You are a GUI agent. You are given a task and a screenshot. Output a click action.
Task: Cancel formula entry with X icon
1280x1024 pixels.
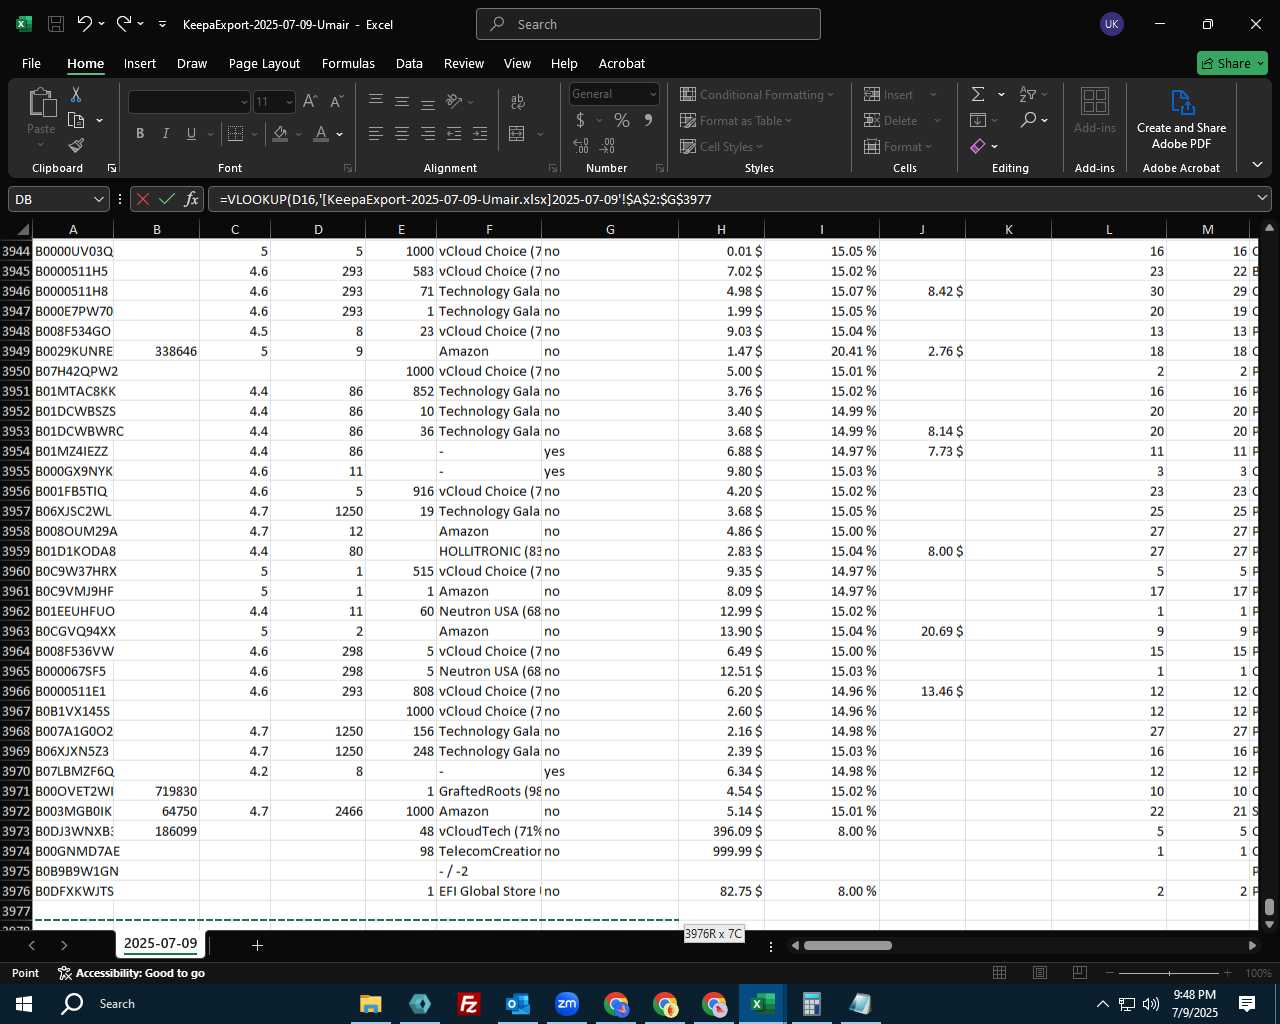pos(143,199)
